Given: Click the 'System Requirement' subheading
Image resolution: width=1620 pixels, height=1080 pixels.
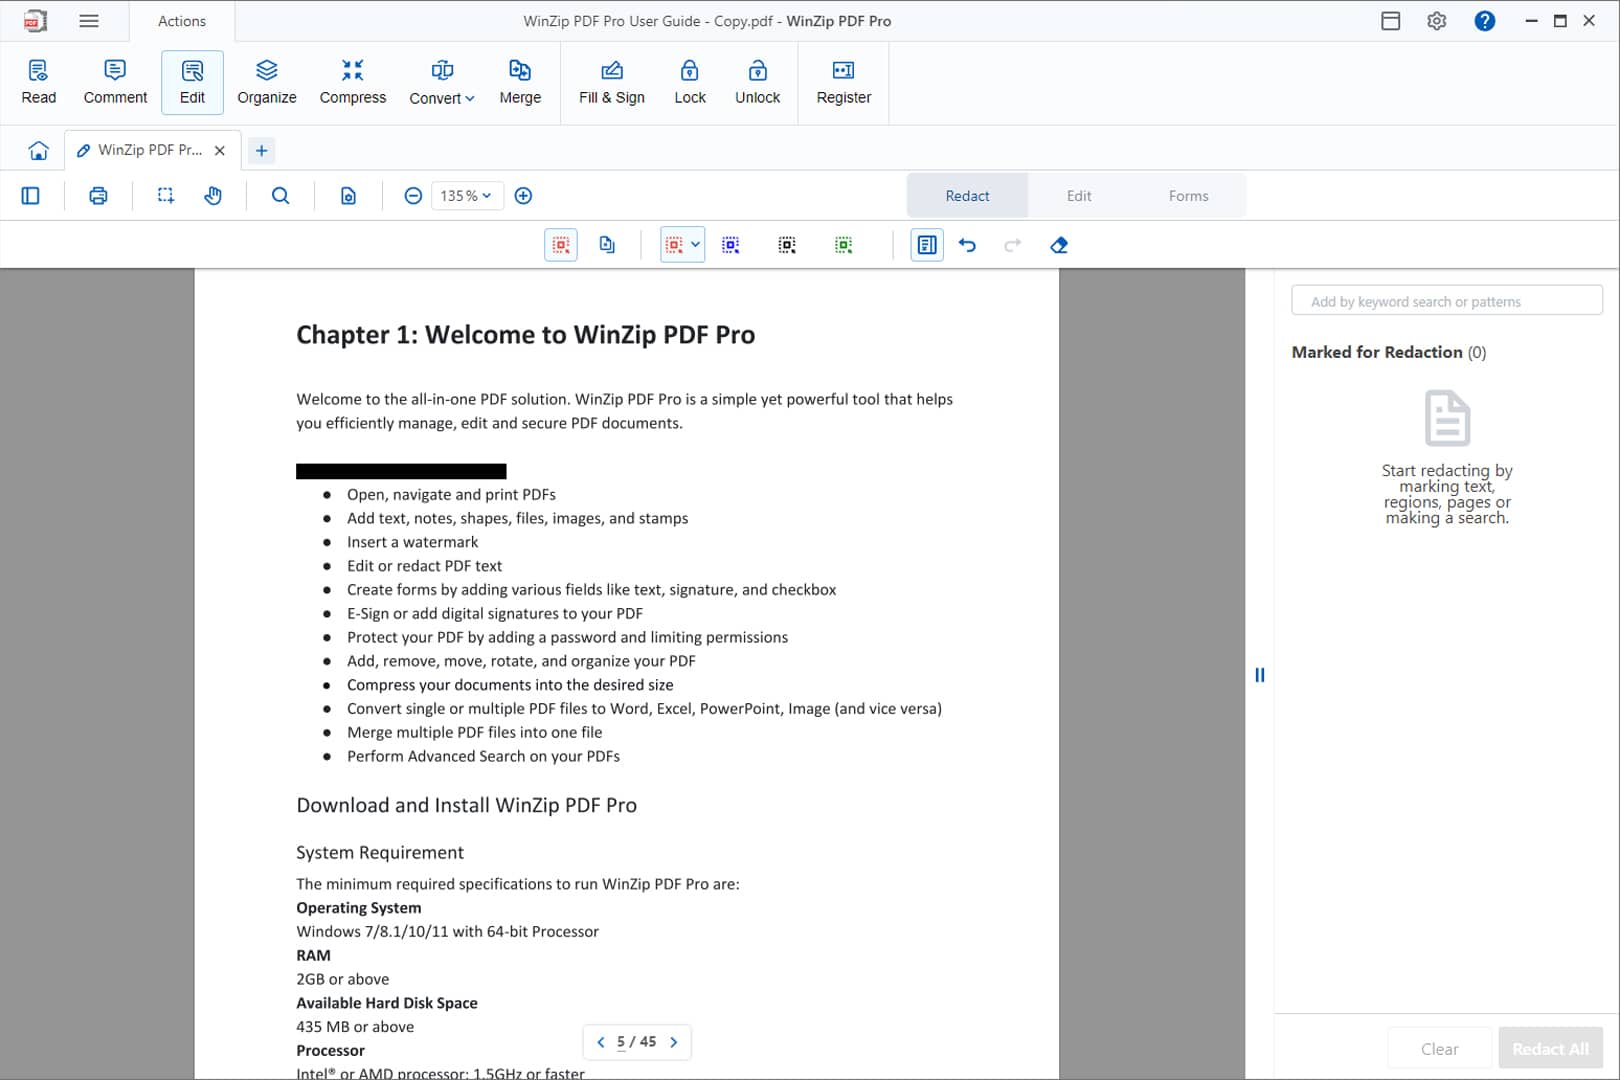Looking at the screenshot, I should tap(380, 853).
